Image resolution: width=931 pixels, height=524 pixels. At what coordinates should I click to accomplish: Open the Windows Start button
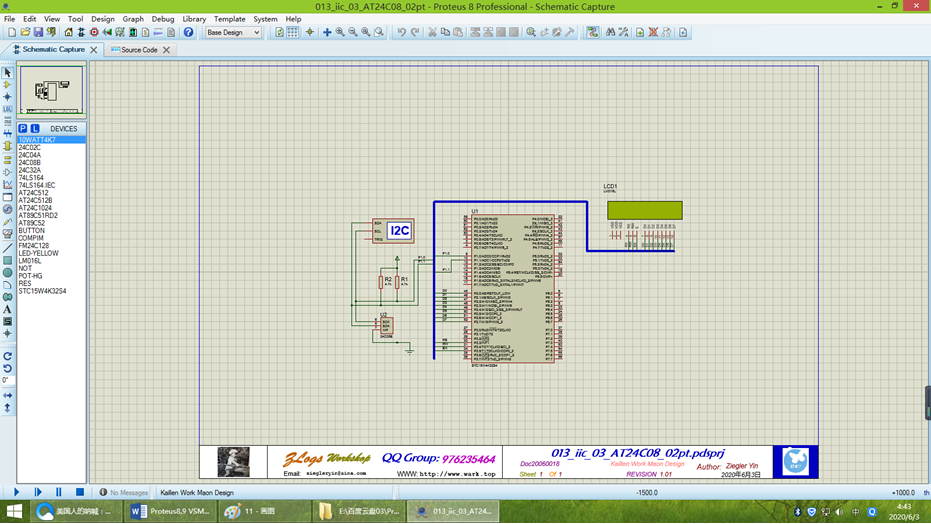[x=14, y=512]
